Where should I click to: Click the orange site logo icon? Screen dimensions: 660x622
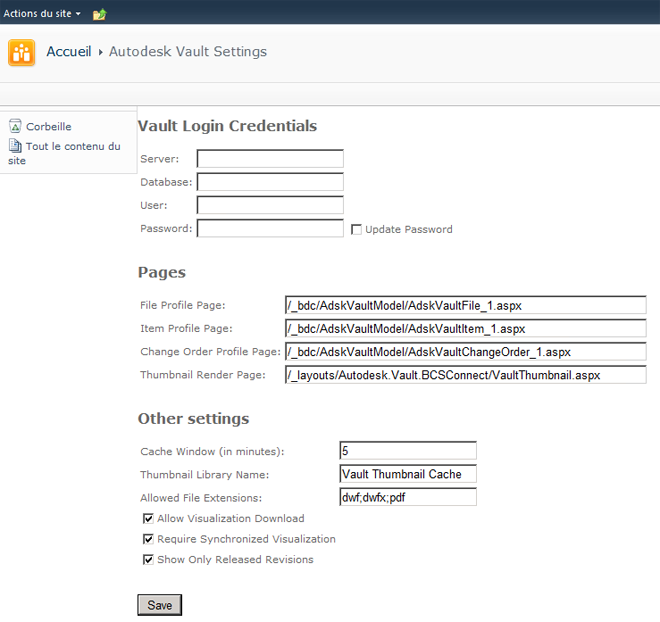click(x=21, y=53)
